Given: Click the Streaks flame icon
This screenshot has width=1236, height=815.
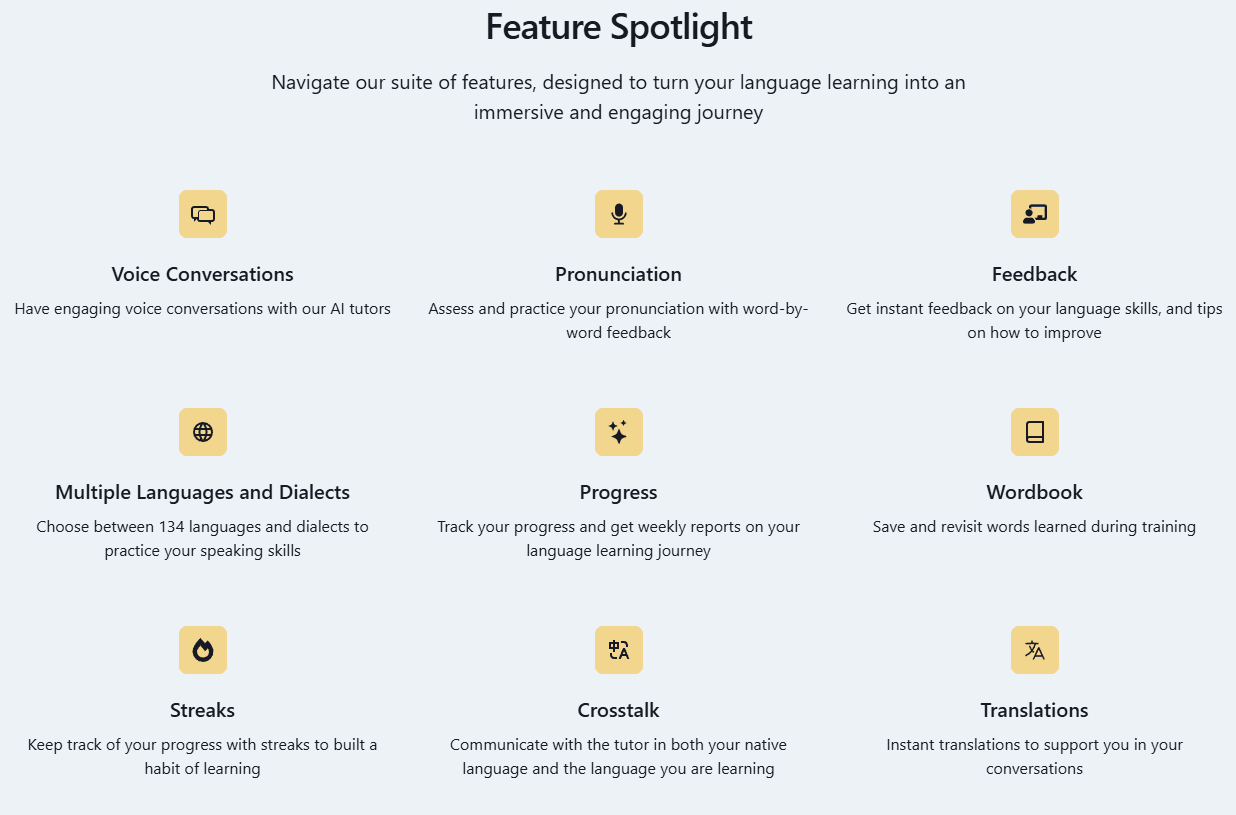Looking at the screenshot, I should pyautogui.click(x=203, y=650).
